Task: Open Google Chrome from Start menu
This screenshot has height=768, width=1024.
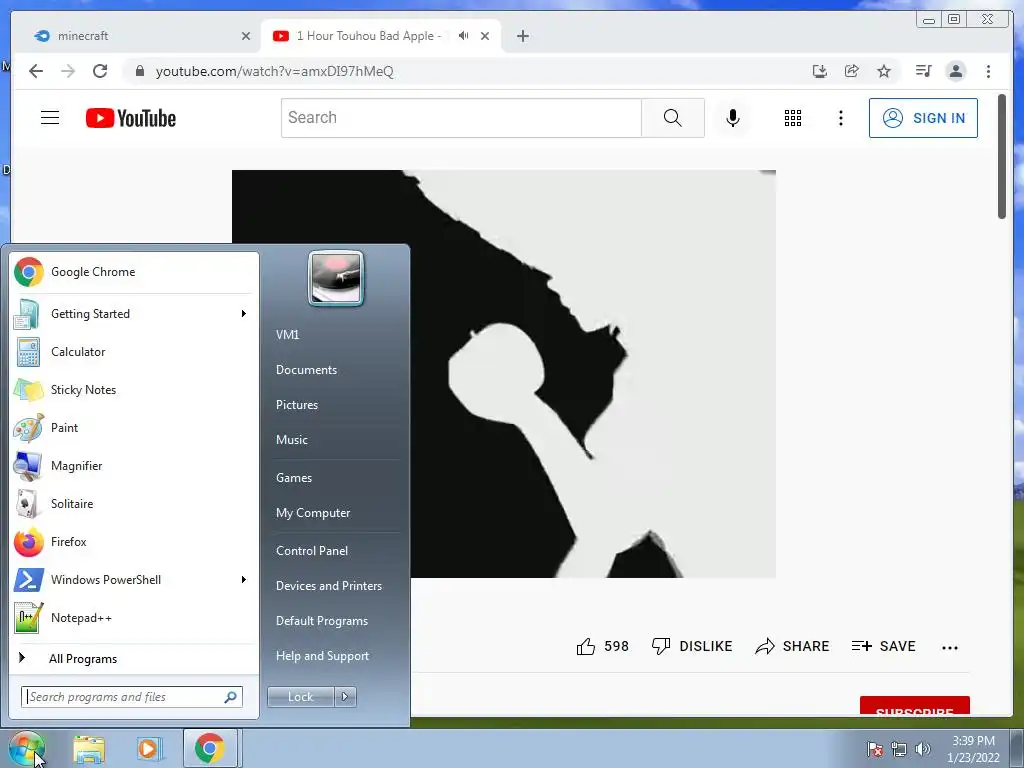Action: (x=134, y=272)
